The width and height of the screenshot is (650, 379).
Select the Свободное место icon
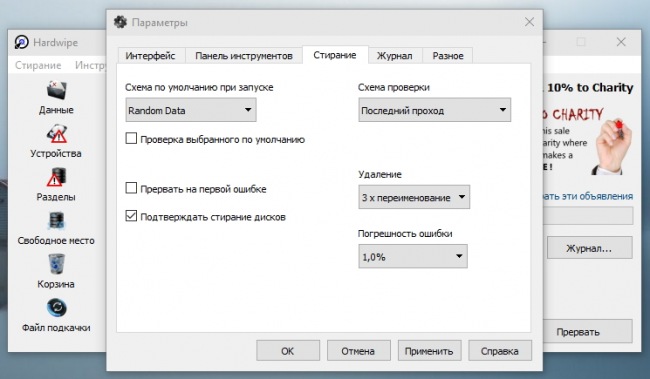click(56, 221)
